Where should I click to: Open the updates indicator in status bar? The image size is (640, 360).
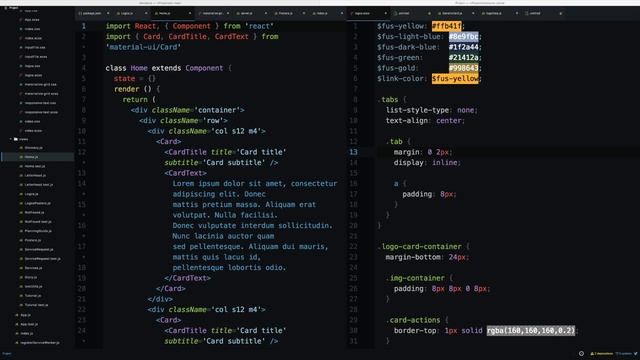click(623, 353)
